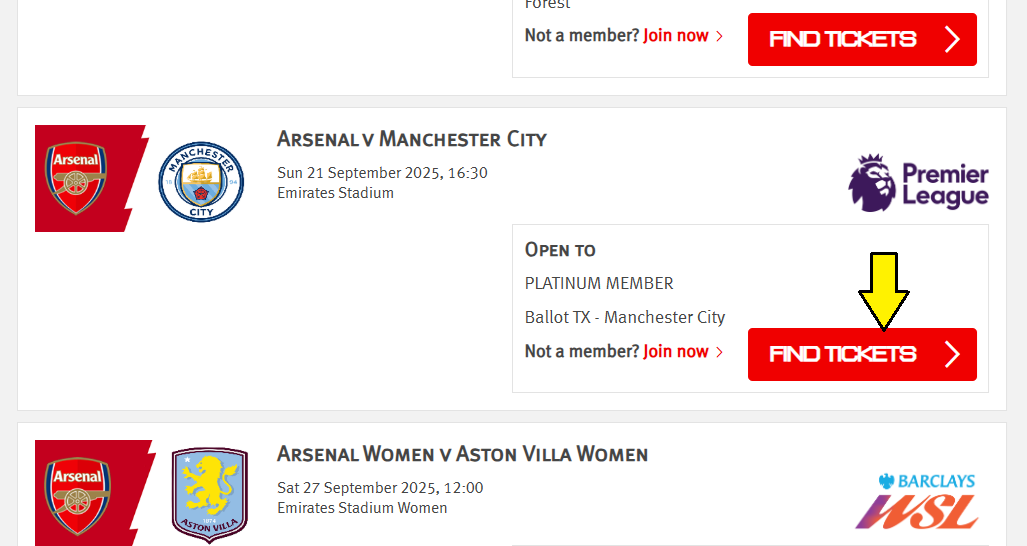The height and width of the screenshot is (546, 1027).
Task: Open the Arsenal Women v Aston Villa Women title
Action: pyautogui.click(x=462, y=454)
